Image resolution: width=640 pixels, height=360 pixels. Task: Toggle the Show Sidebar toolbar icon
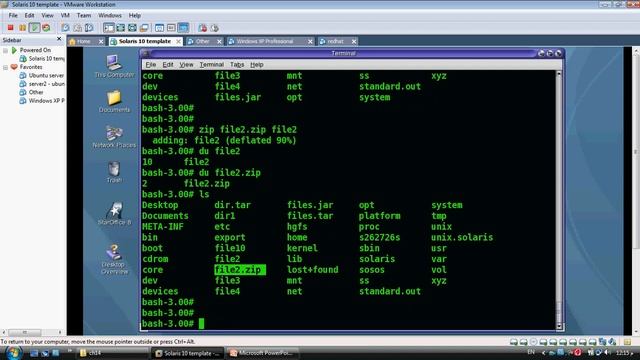tap(109, 28)
